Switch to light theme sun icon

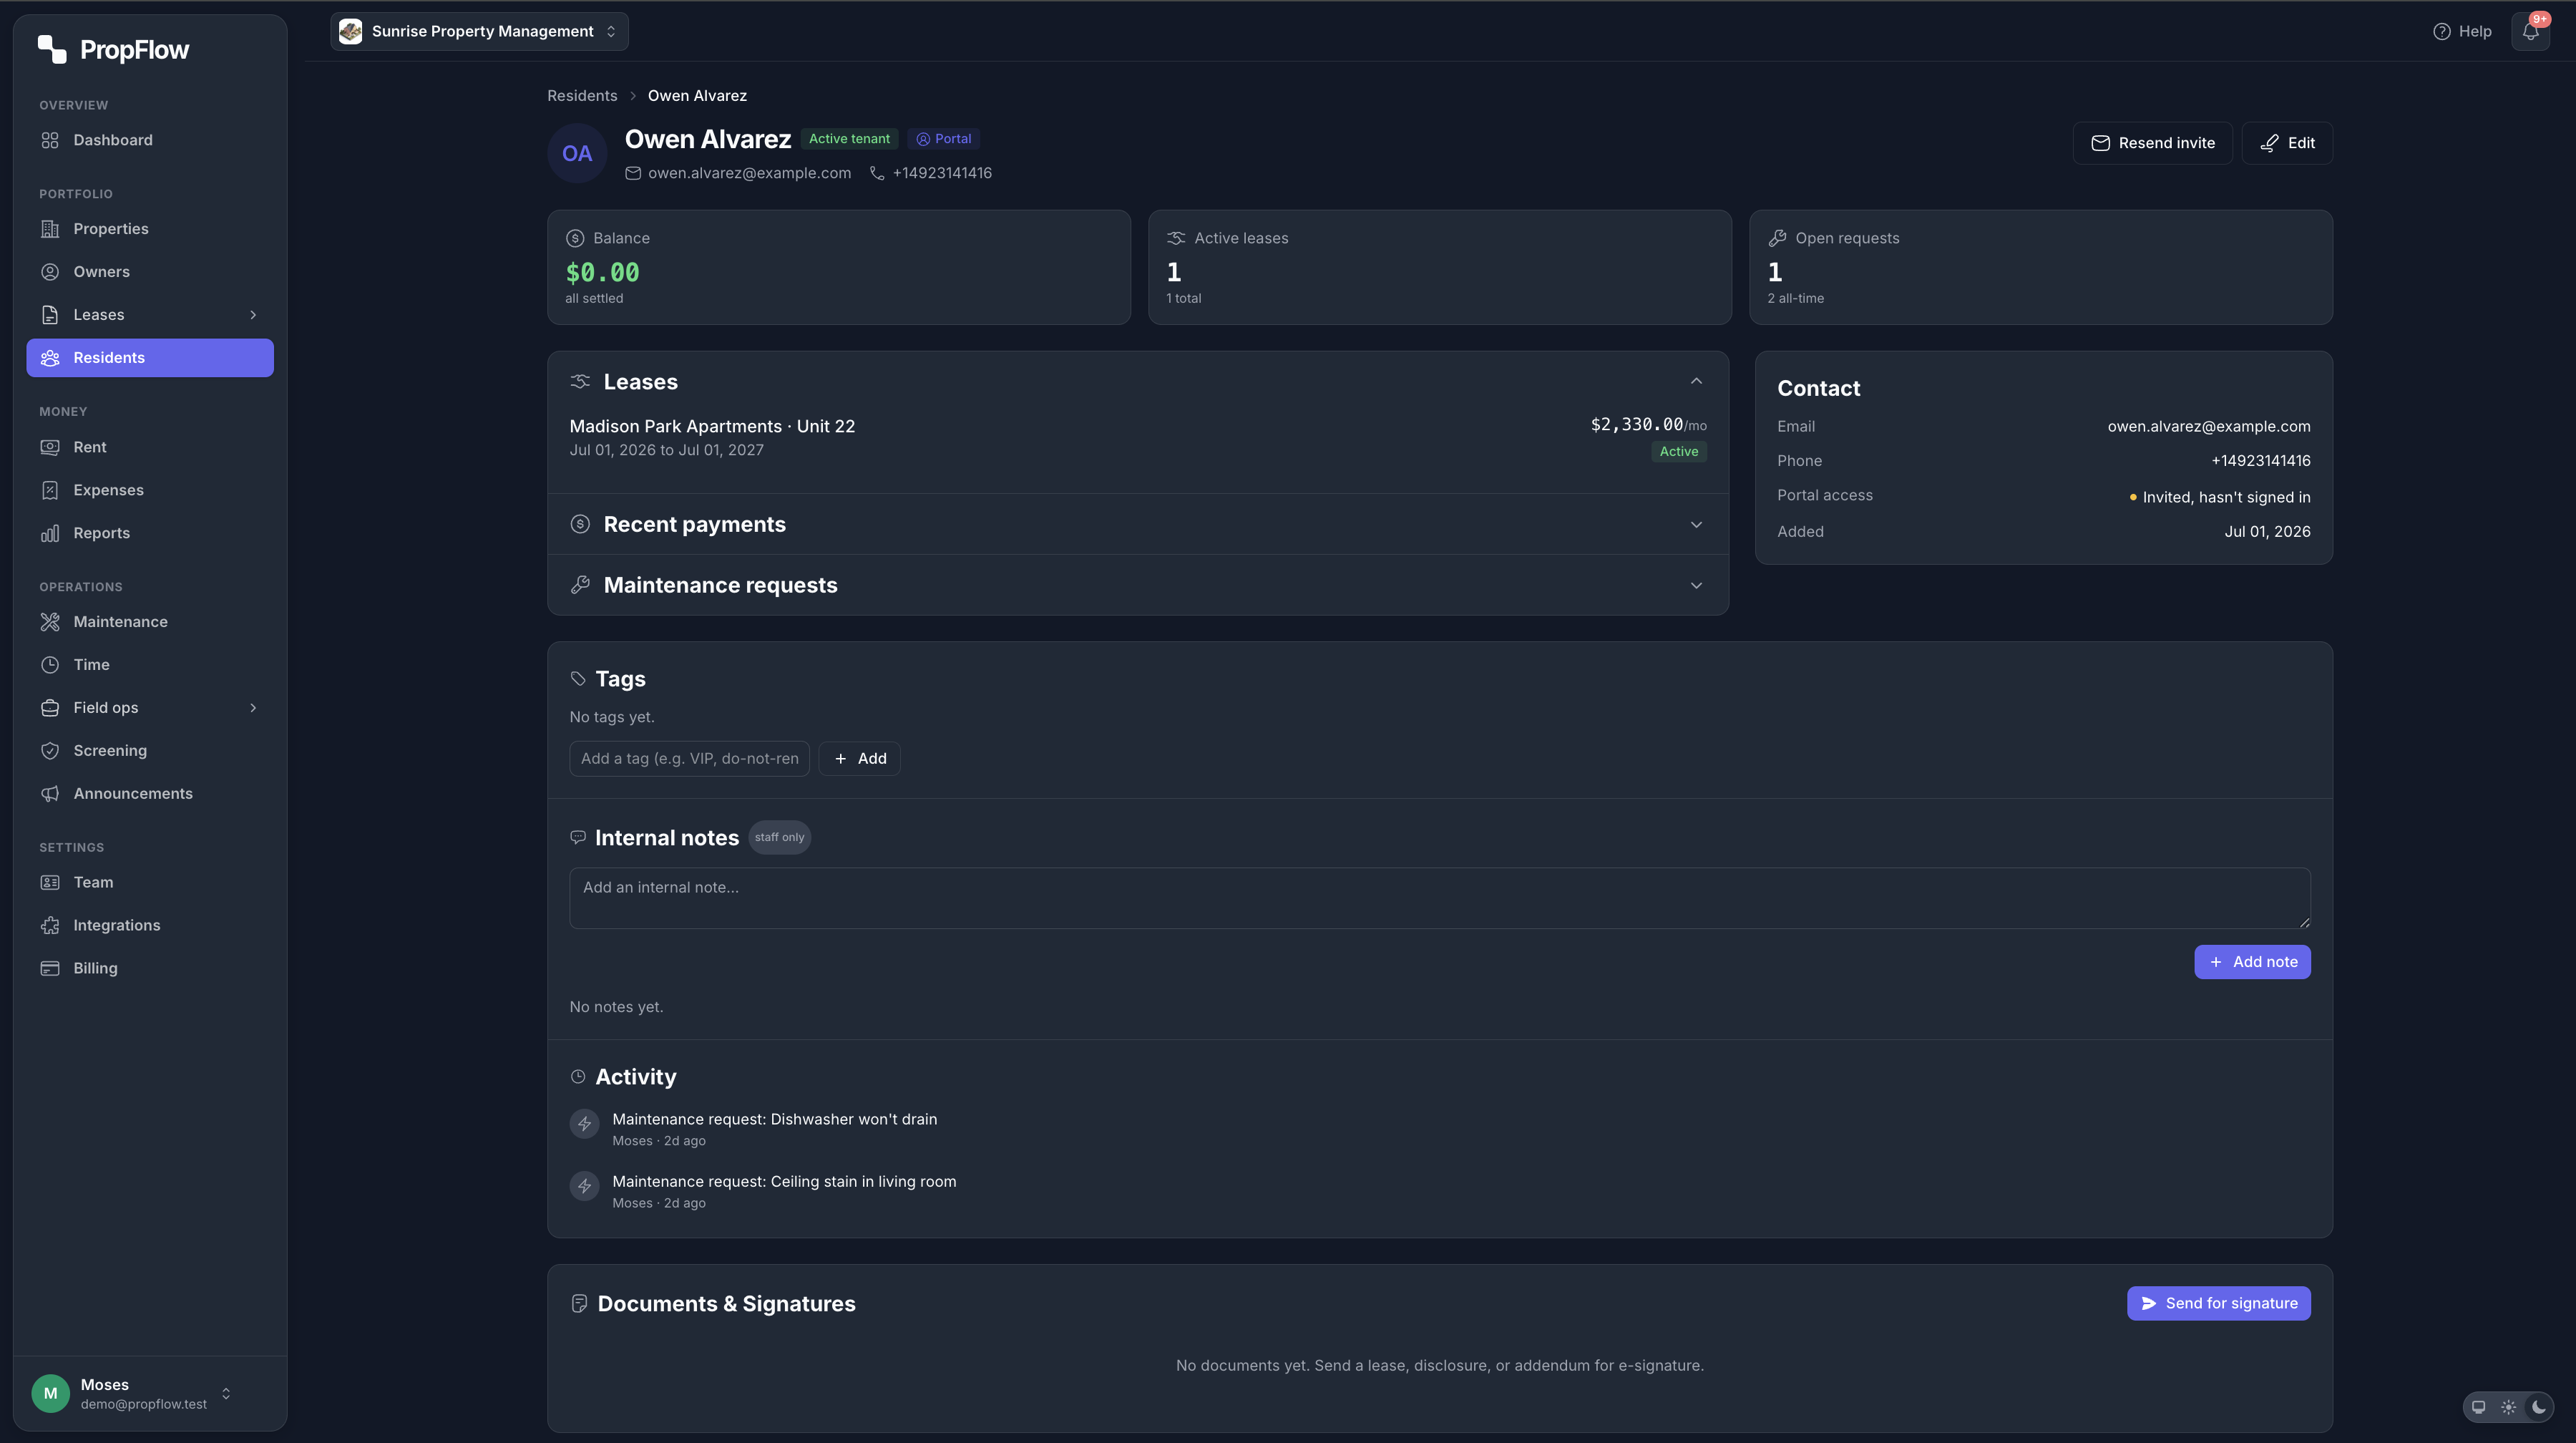coord(2508,1407)
